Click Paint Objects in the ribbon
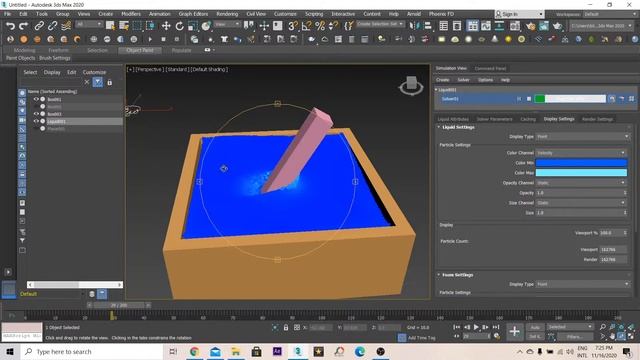640x360 pixels. coord(20,58)
